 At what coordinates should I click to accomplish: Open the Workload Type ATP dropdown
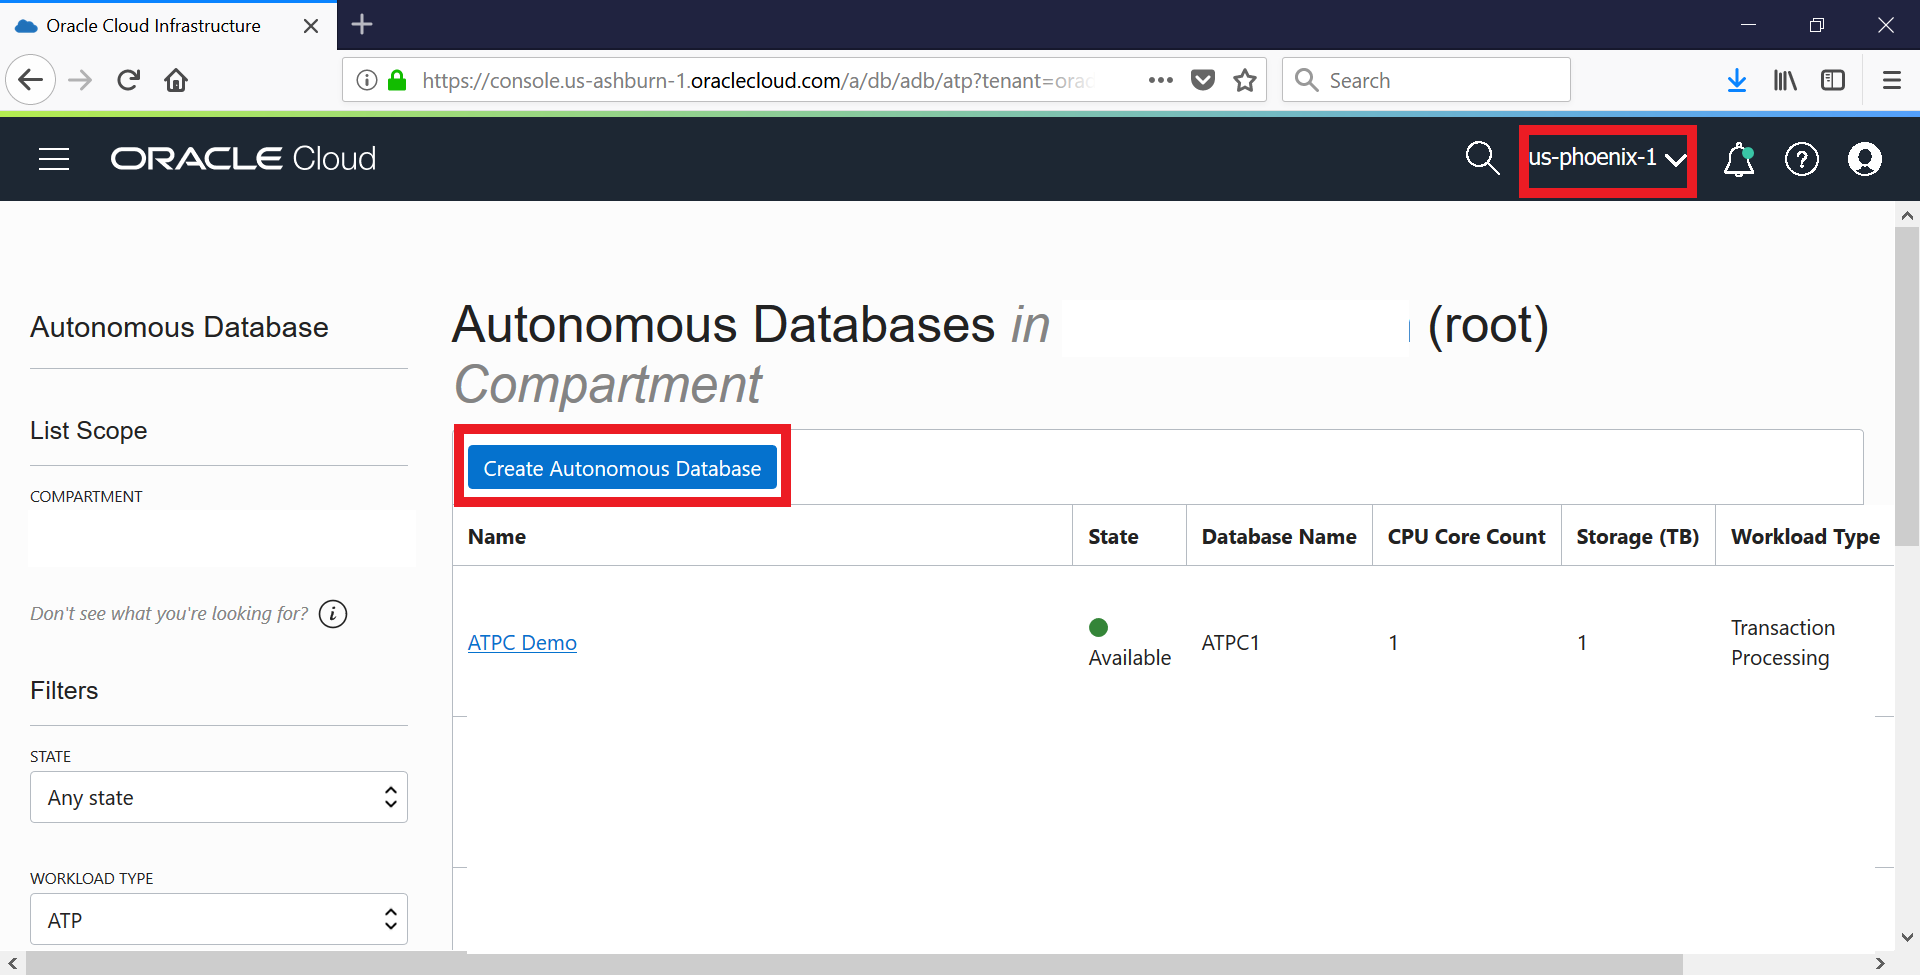pyautogui.click(x=219, y=919)
